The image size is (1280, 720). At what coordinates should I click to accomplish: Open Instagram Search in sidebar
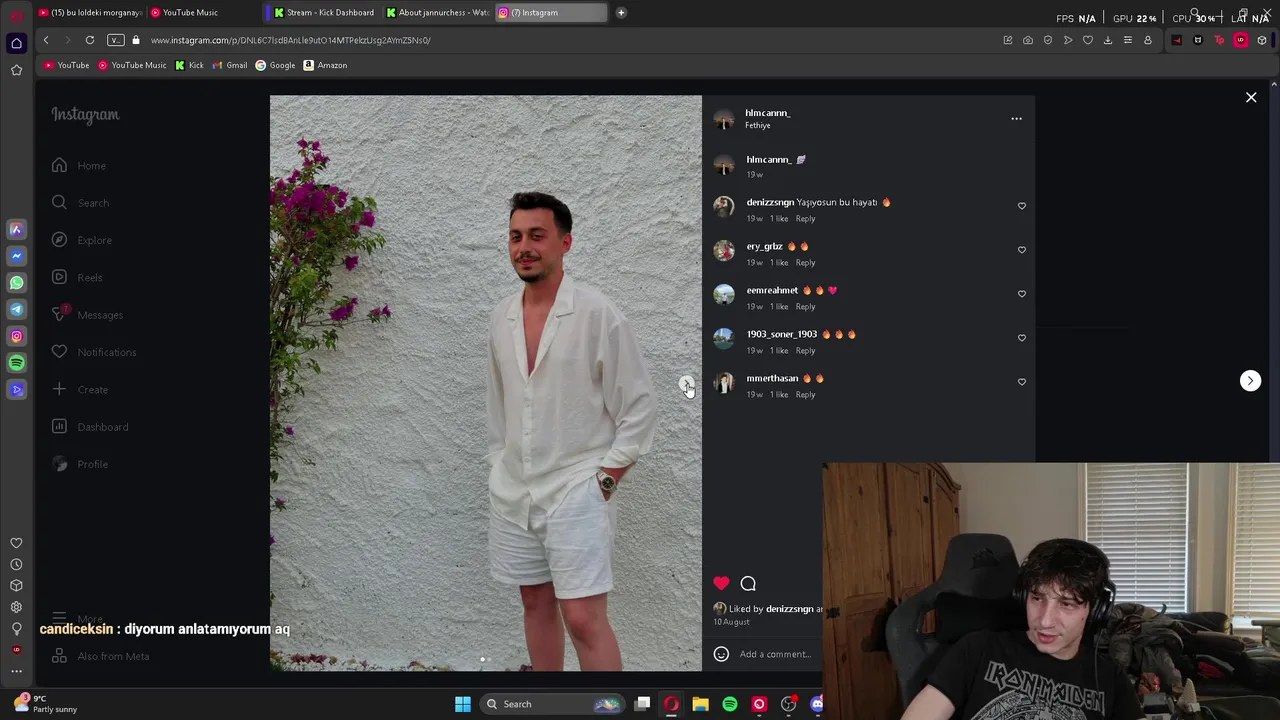pyautogui.click(x=80, y=203)
